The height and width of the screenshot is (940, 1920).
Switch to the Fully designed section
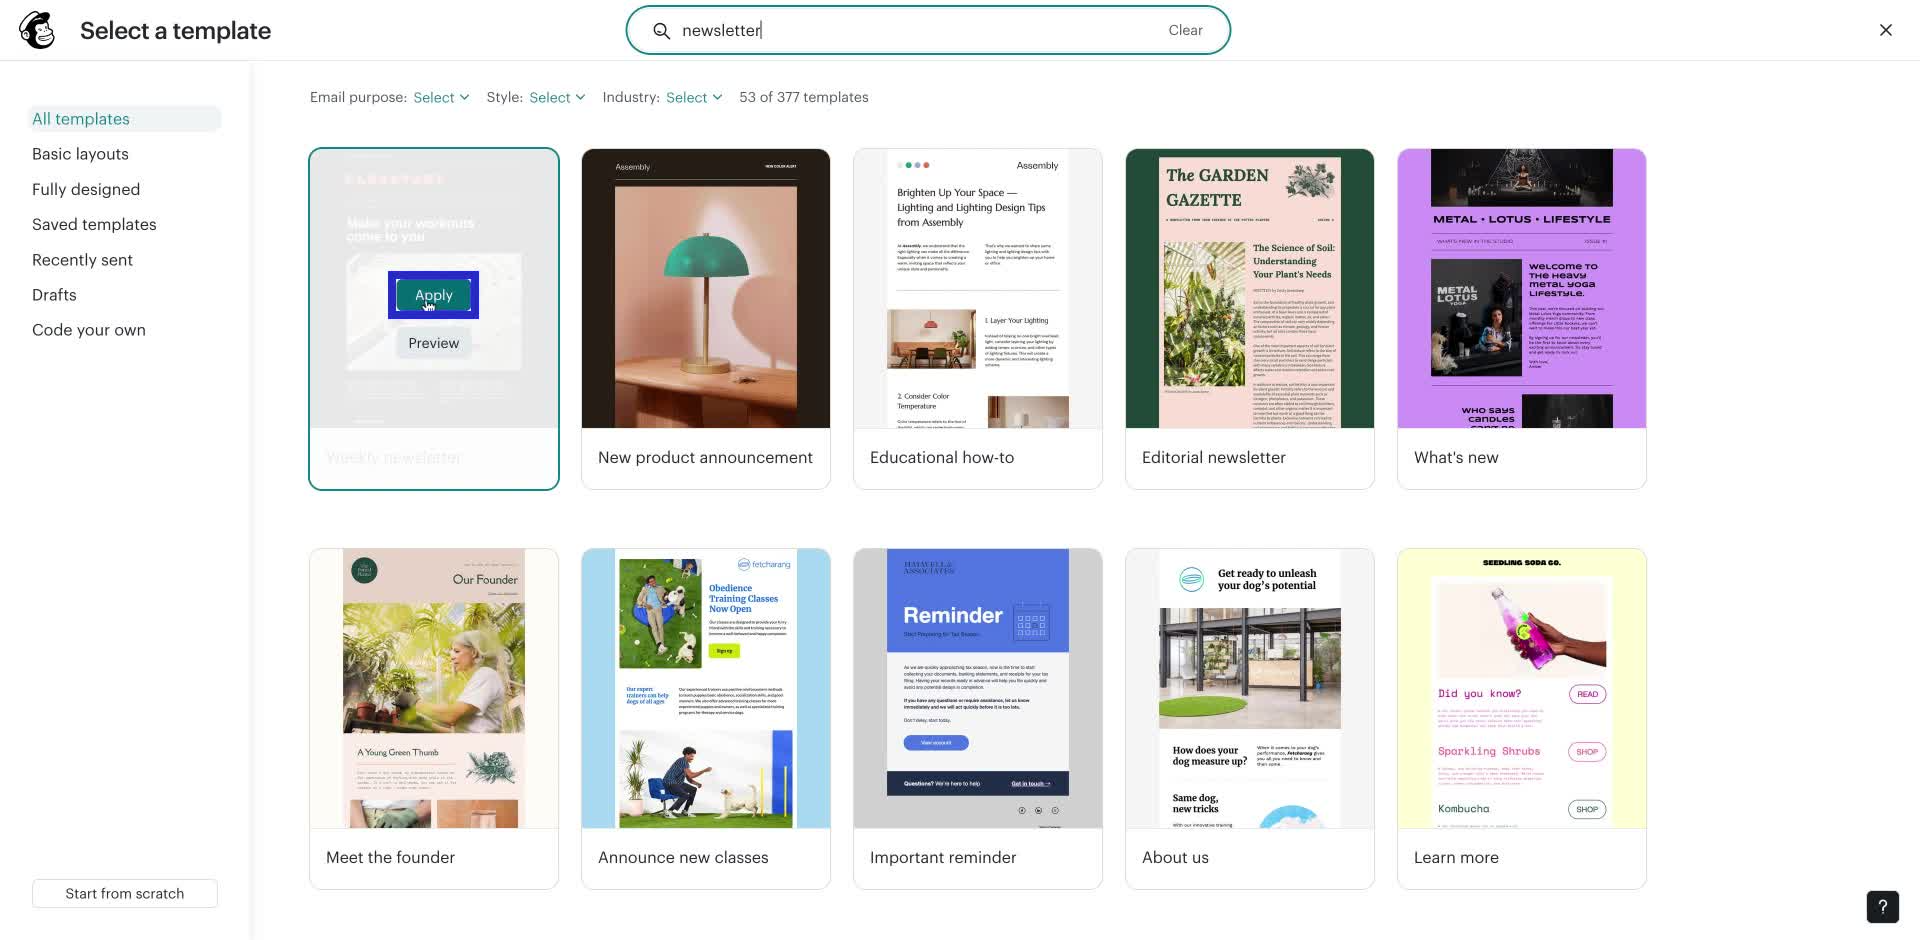pos(86,189)
